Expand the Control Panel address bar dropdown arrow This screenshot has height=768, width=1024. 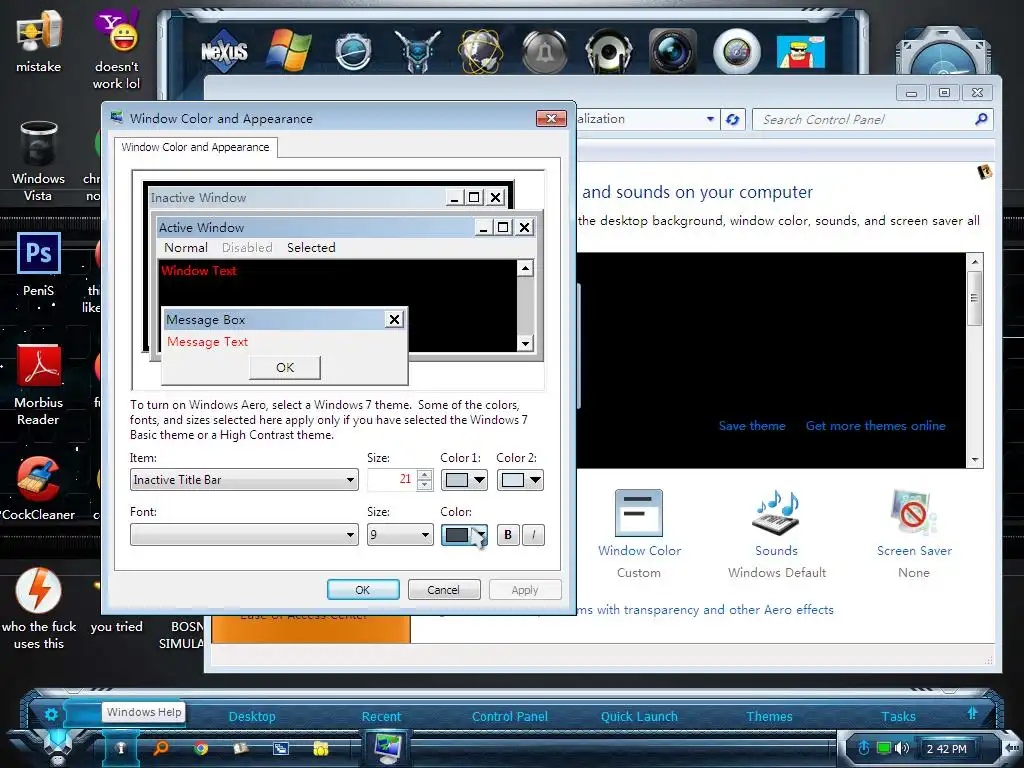710,120
